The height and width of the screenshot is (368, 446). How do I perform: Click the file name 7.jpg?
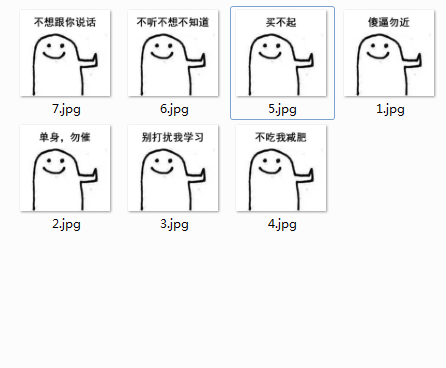point(66,109)
